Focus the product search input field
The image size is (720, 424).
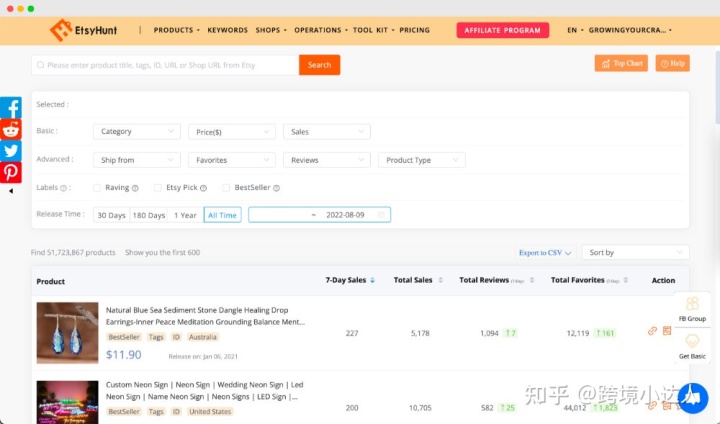point(165,65)
